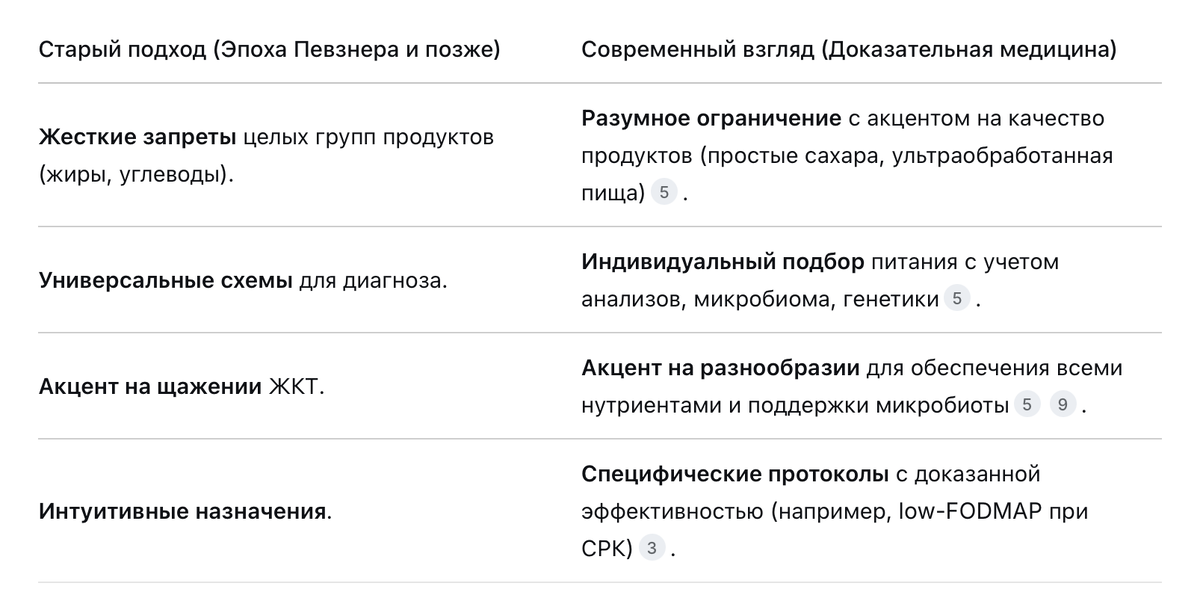Click the 'Разумное ограничение' bold text
Viewport: 1200px width, 595px height.
(x=711, y=119)
